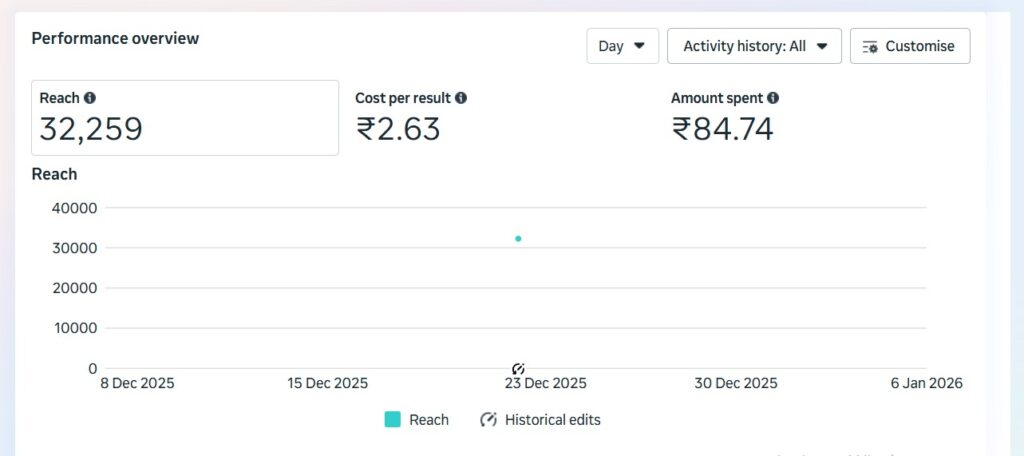The width and height of the screenshot is (1024, 456).
Task: Click the teal Reach legend swatch
Action: point(393,420)
